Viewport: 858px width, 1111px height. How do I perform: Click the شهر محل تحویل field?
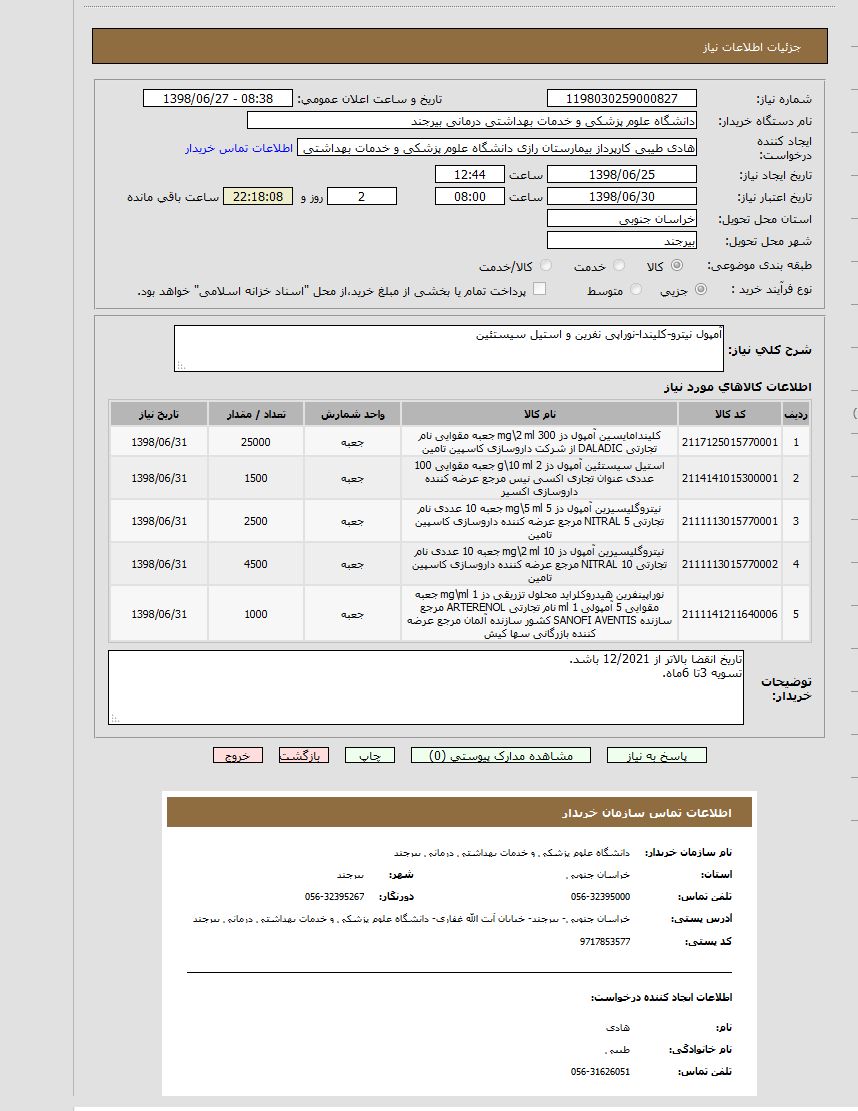[622, 241]
